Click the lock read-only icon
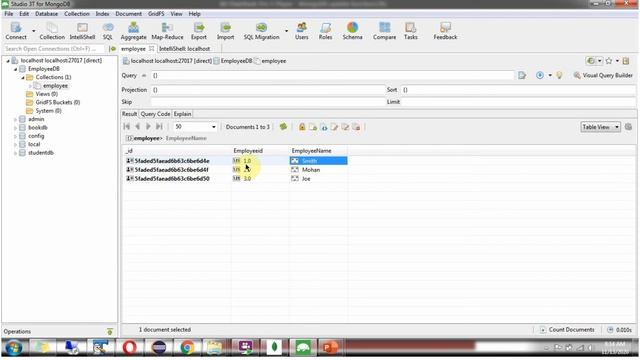Screen dimensions: 640x360 (x=302, y=127)
